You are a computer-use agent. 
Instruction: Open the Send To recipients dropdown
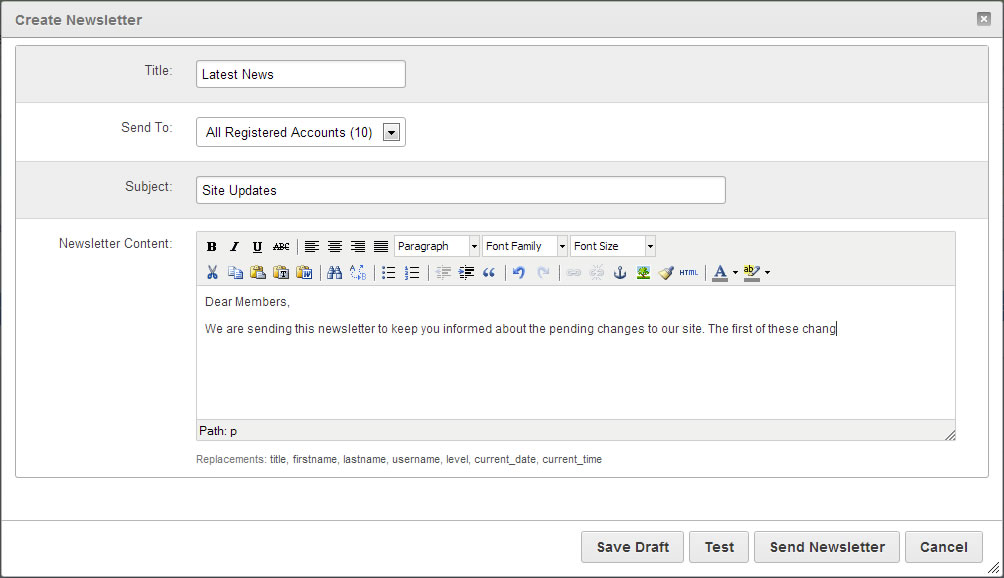(391, 132)
